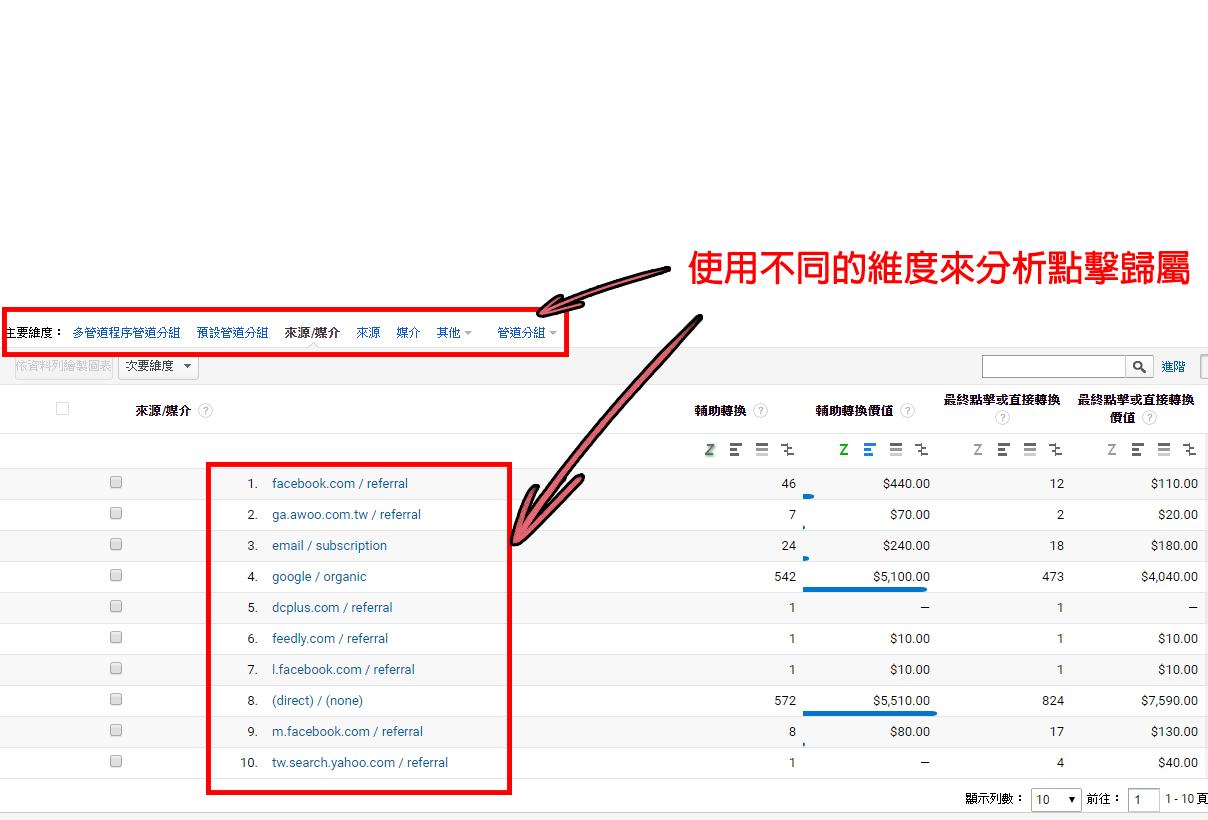Select the 多管道程序管道分組 primary dimension
Image resolution: width=1208 pixels, height=820 pixels.
[x=126, y=333]
